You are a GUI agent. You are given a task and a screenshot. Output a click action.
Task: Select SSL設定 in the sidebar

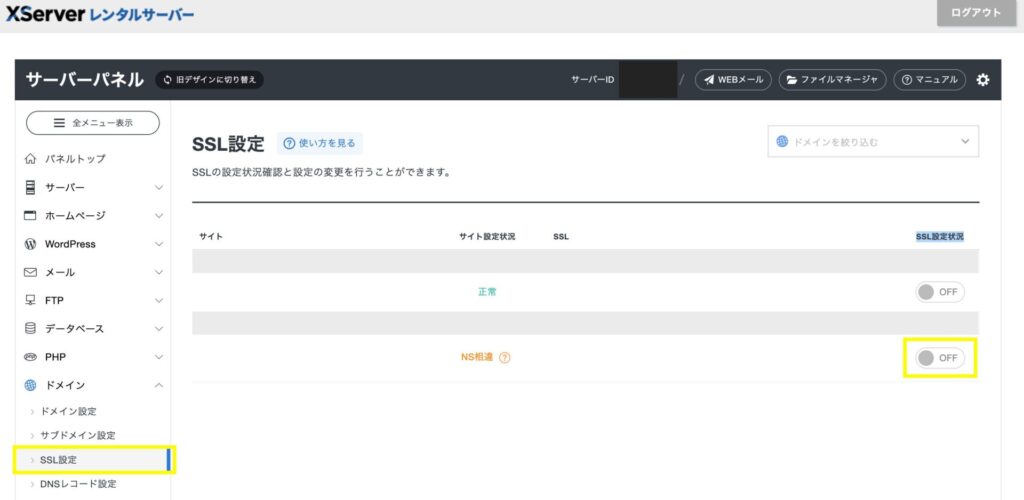[x=58, y=460]
